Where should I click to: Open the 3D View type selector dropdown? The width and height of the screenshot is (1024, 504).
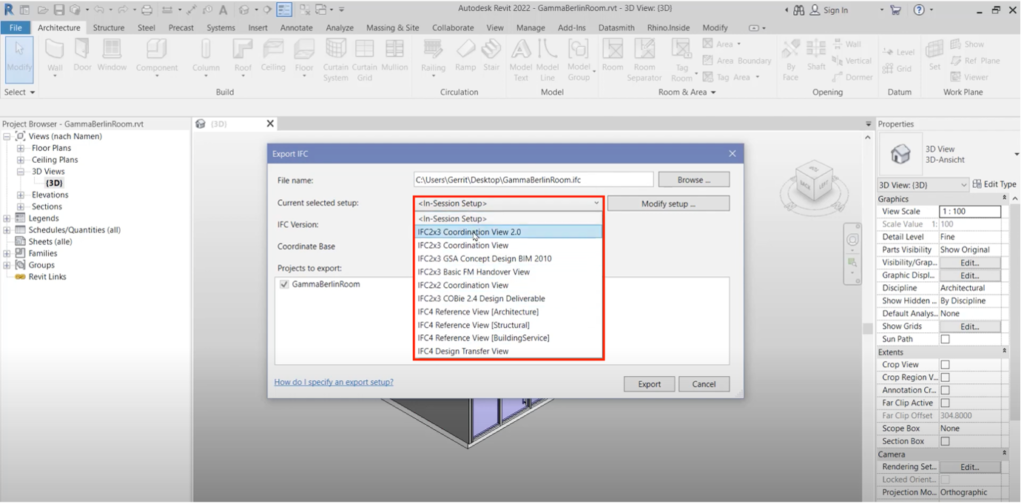[x=923, y=185]
